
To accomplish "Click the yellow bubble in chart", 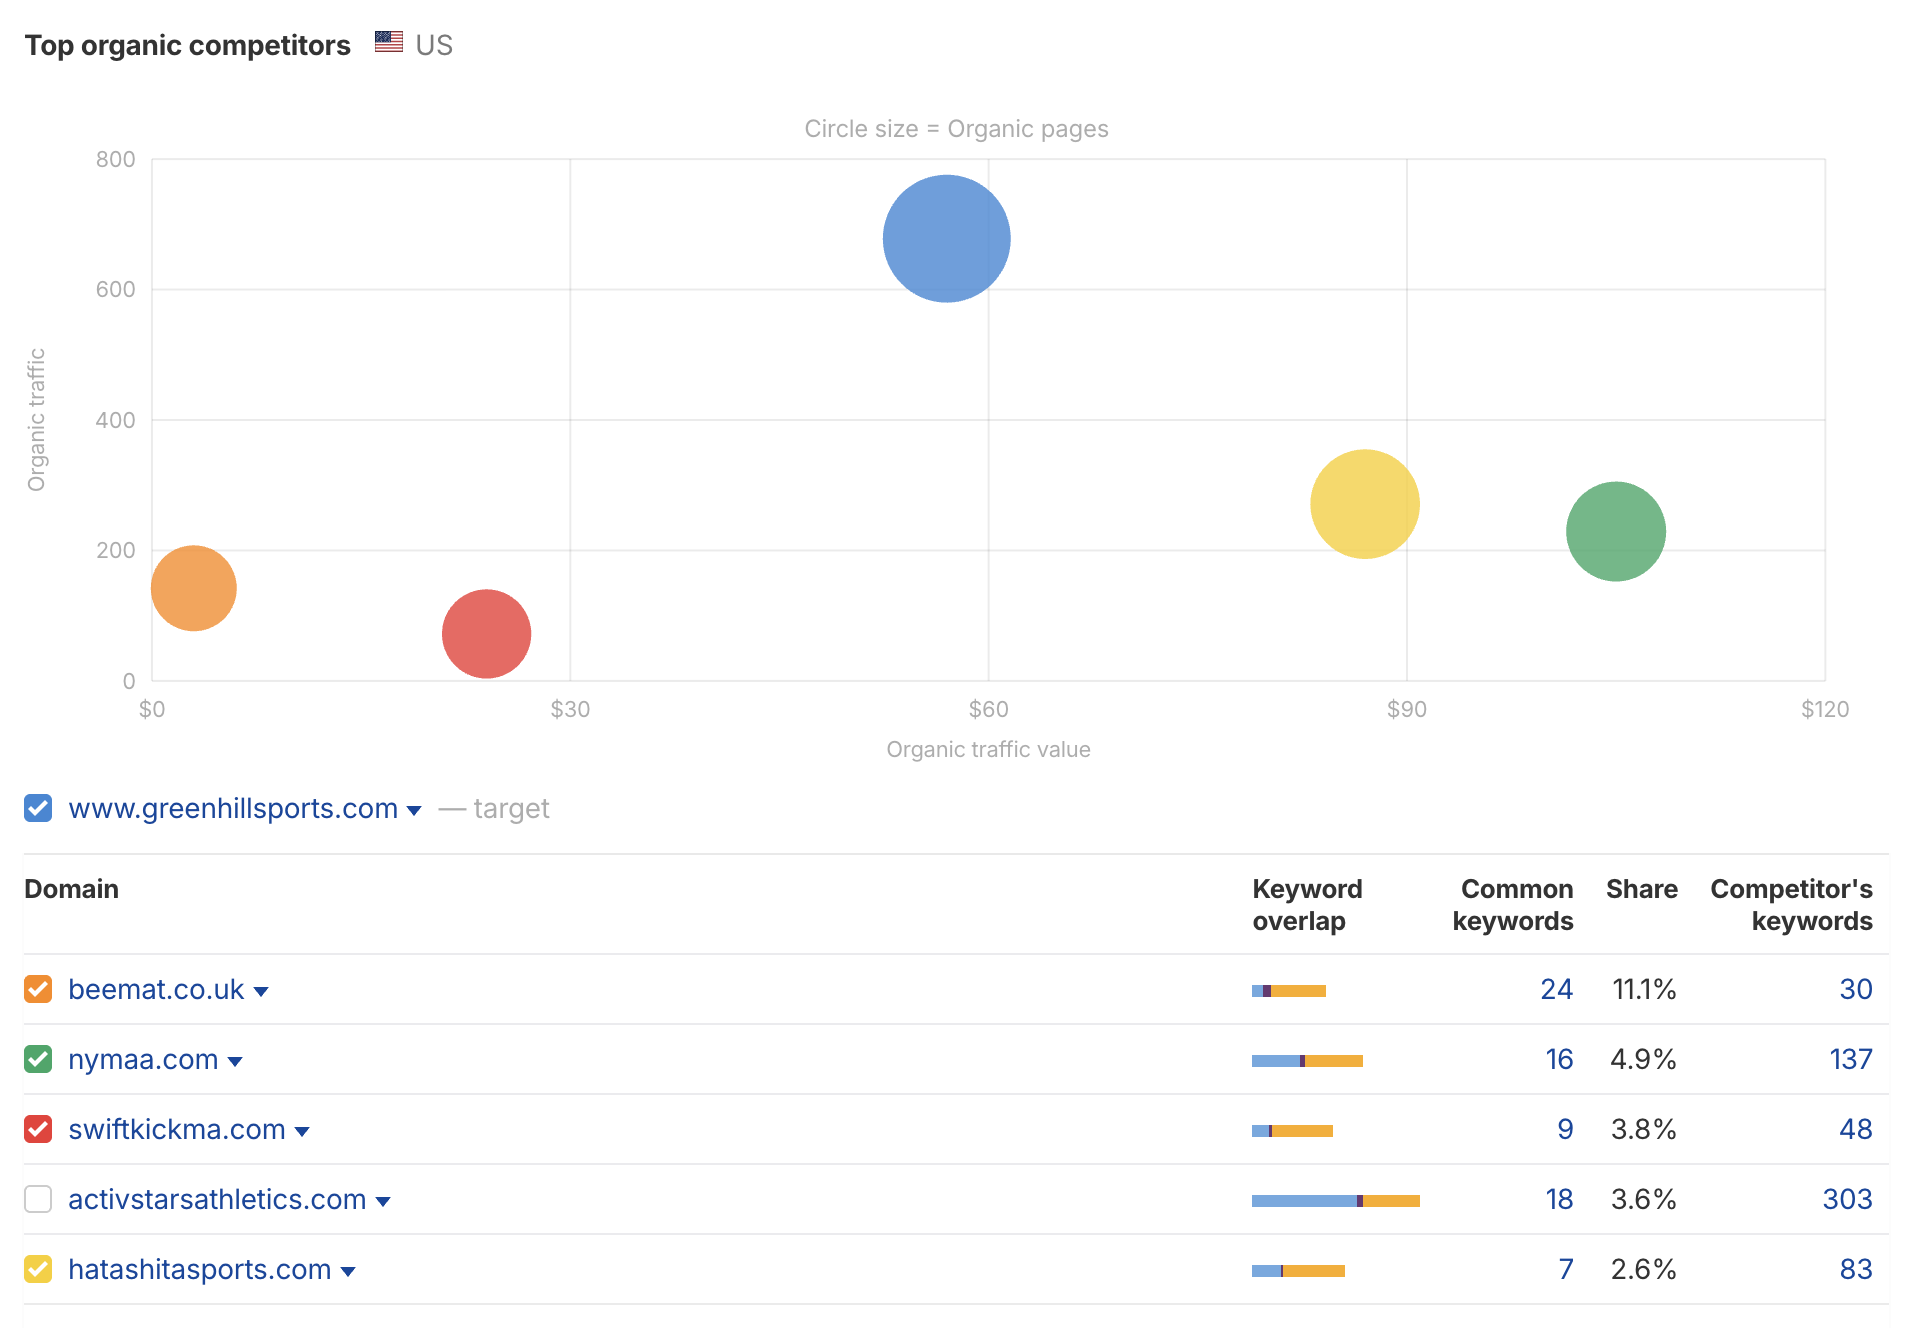I will click(x=1365, y=504).
